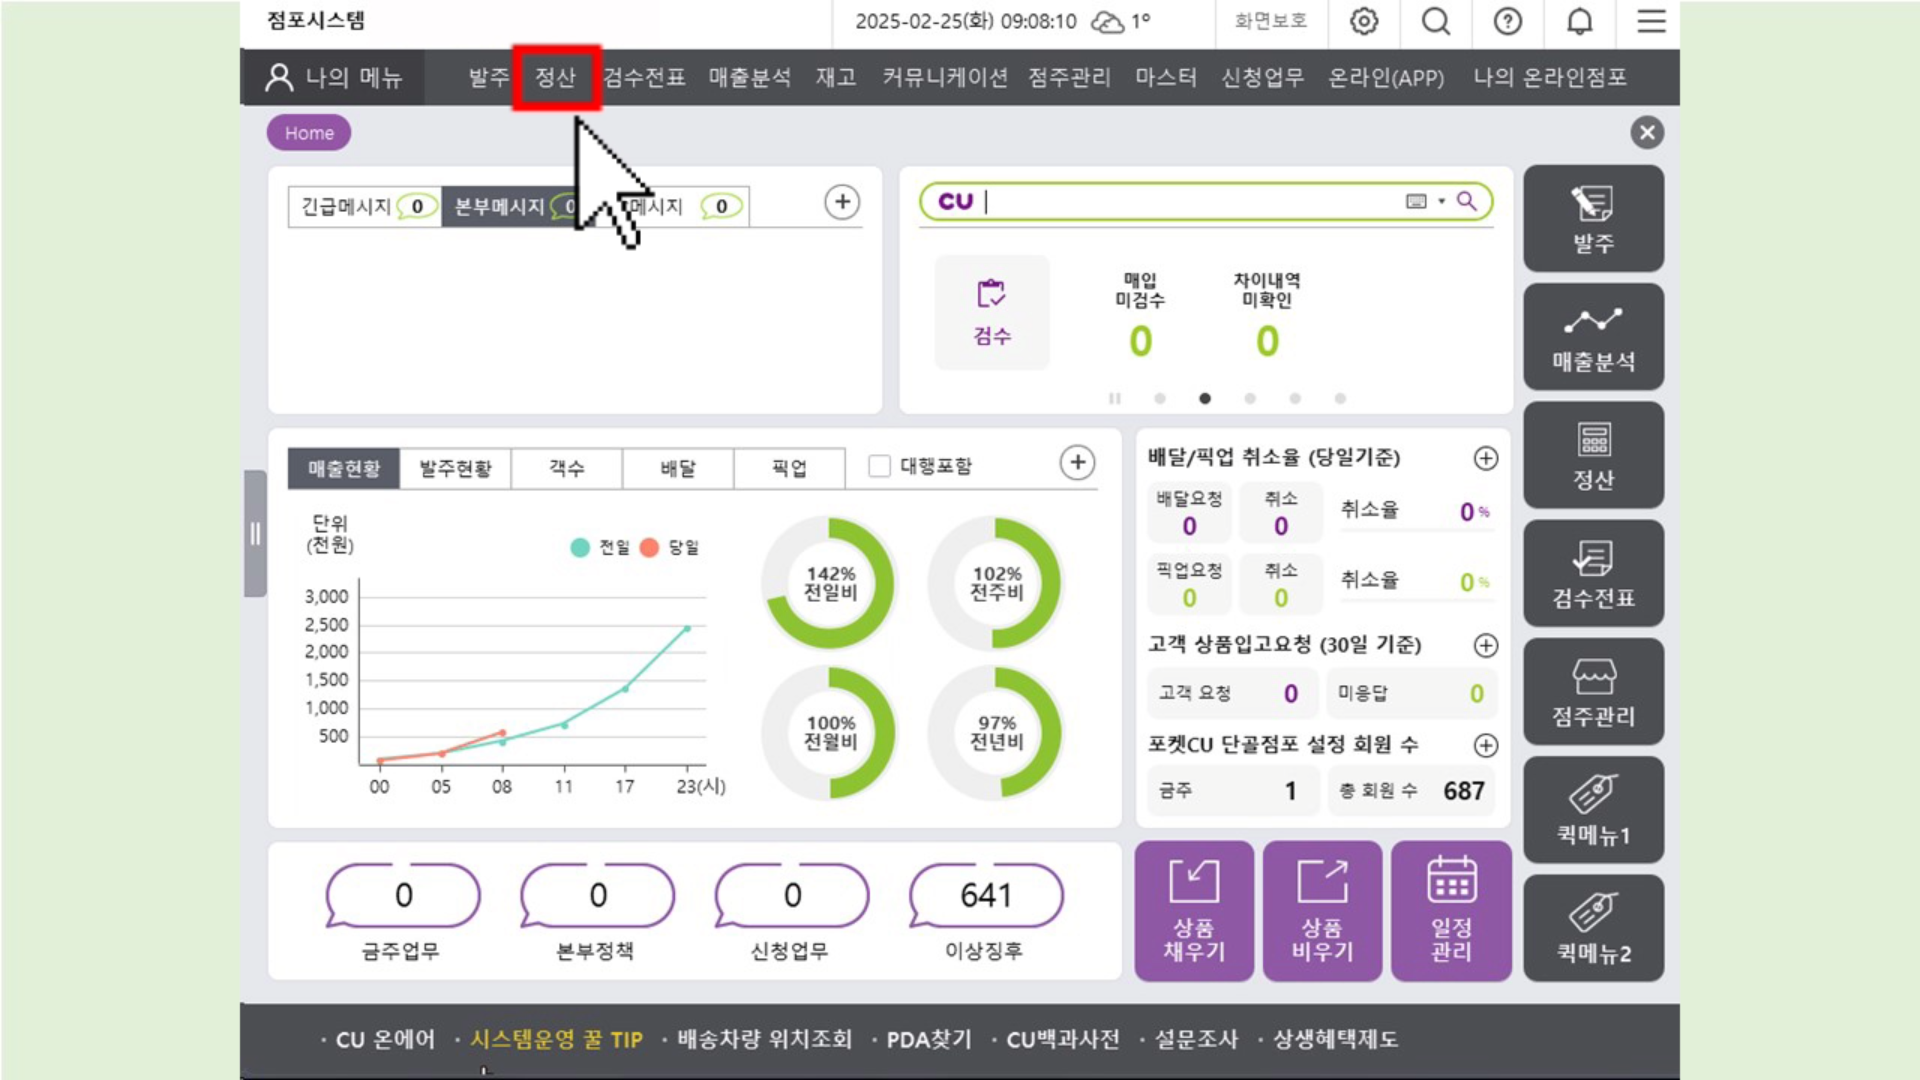Click the 시스템운영 꿀 TIP link
Image resolution: width=1920 pixels, height=1080 pixels.
point(556,1040)
